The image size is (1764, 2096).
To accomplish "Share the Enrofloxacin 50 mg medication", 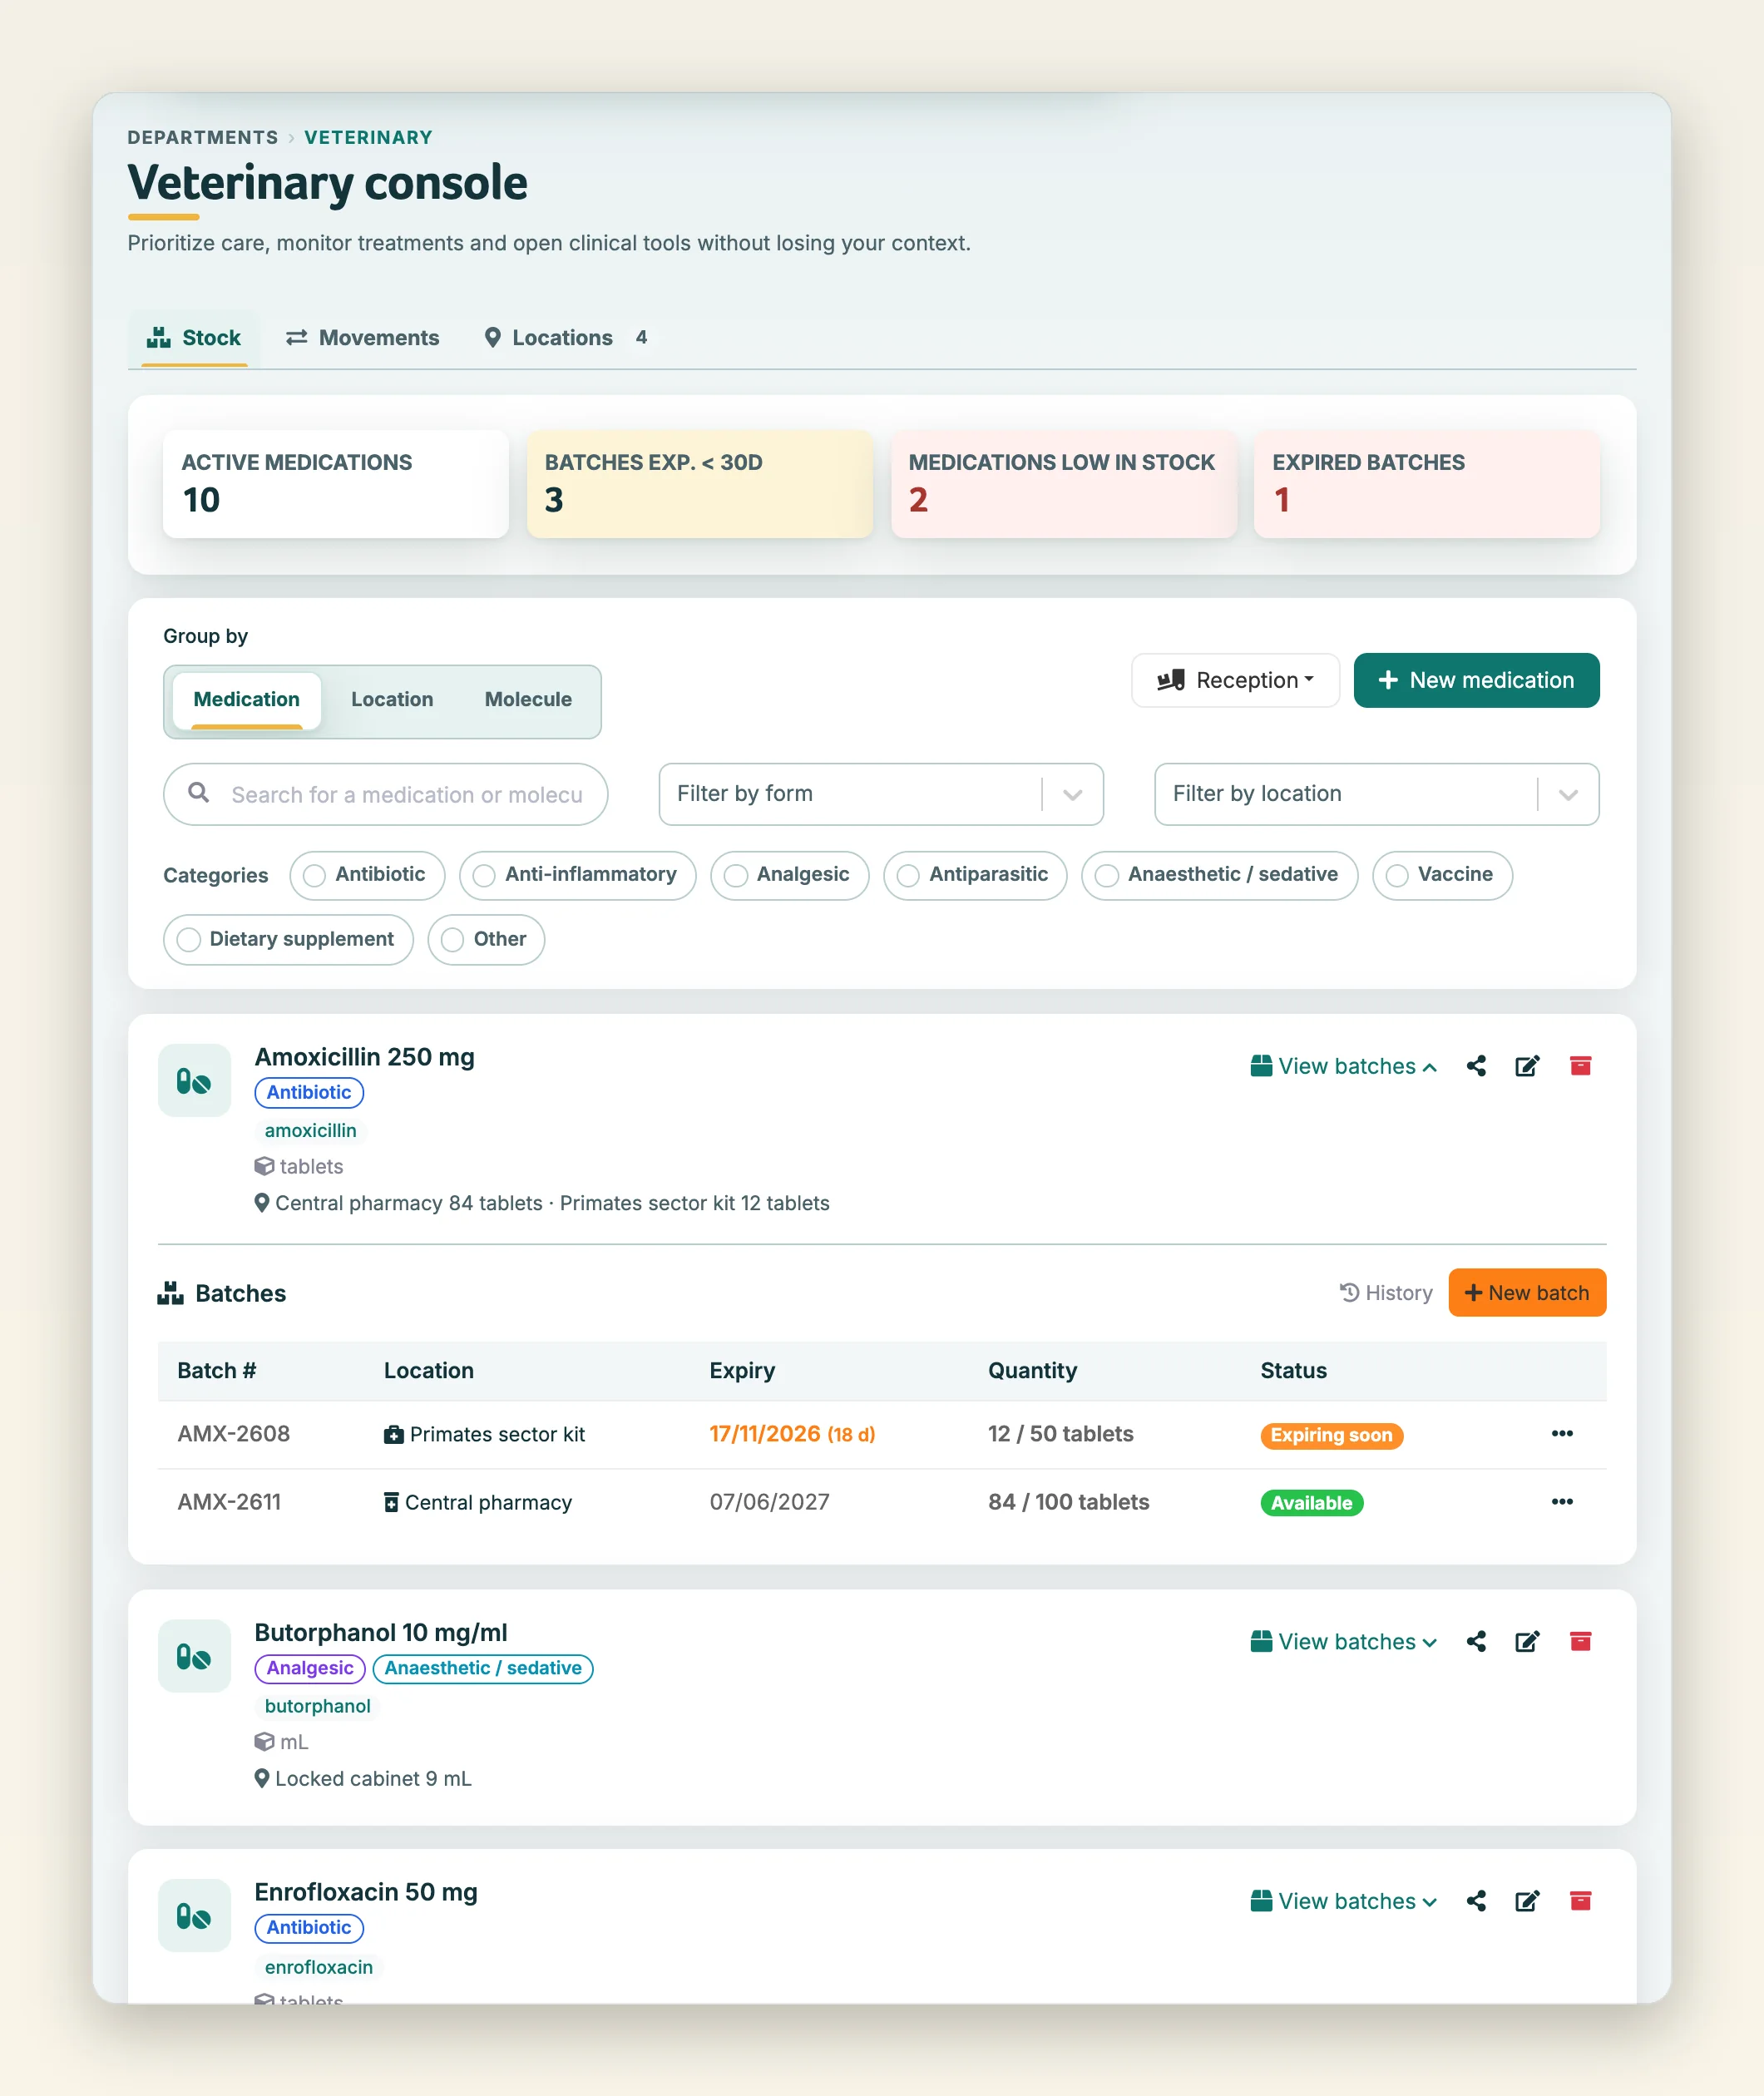I will (1476, 1901).
